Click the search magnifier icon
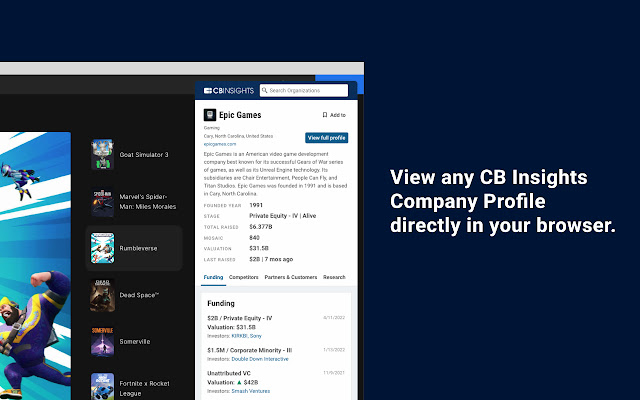 pyautogui.click(x=264, y=90)
